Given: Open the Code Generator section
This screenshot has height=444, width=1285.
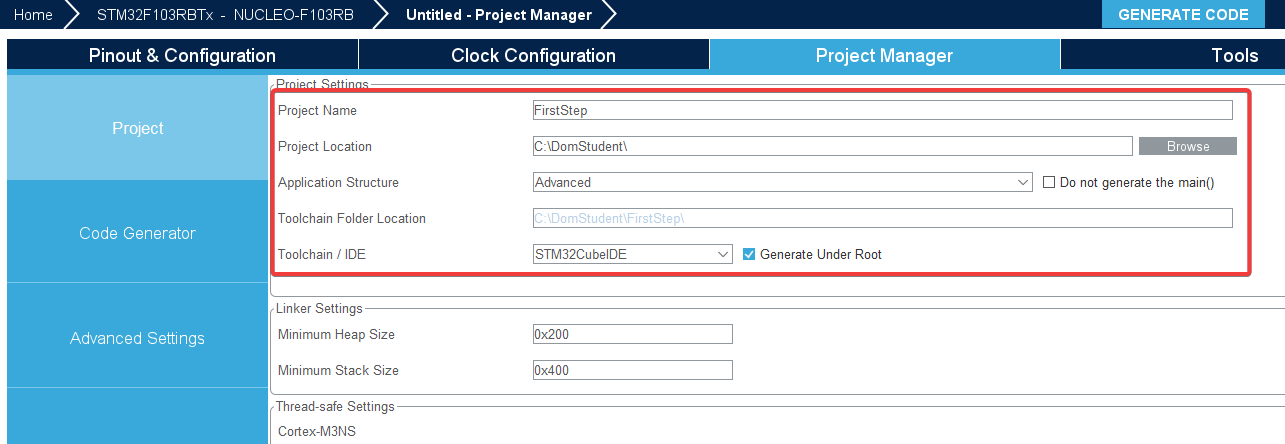Looking at the screenshot, I should (137, 233).
